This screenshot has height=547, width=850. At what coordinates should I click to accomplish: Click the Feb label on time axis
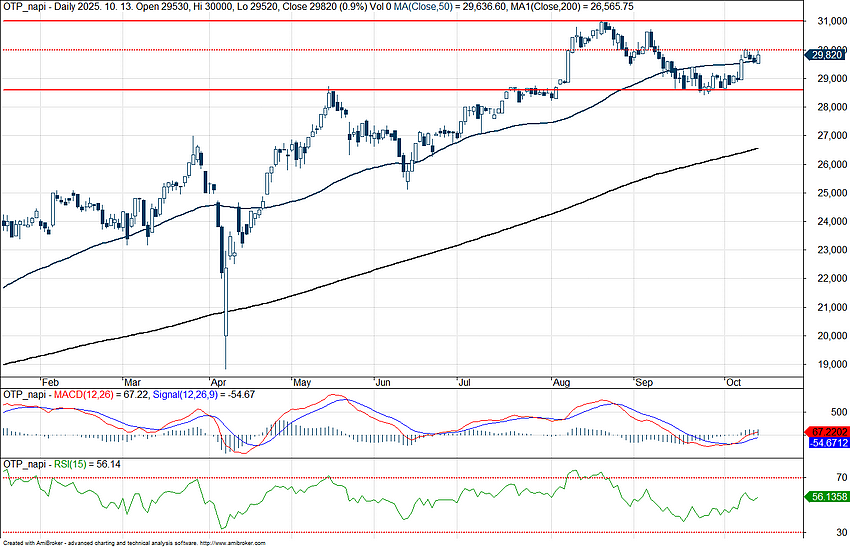click(48, 382)
